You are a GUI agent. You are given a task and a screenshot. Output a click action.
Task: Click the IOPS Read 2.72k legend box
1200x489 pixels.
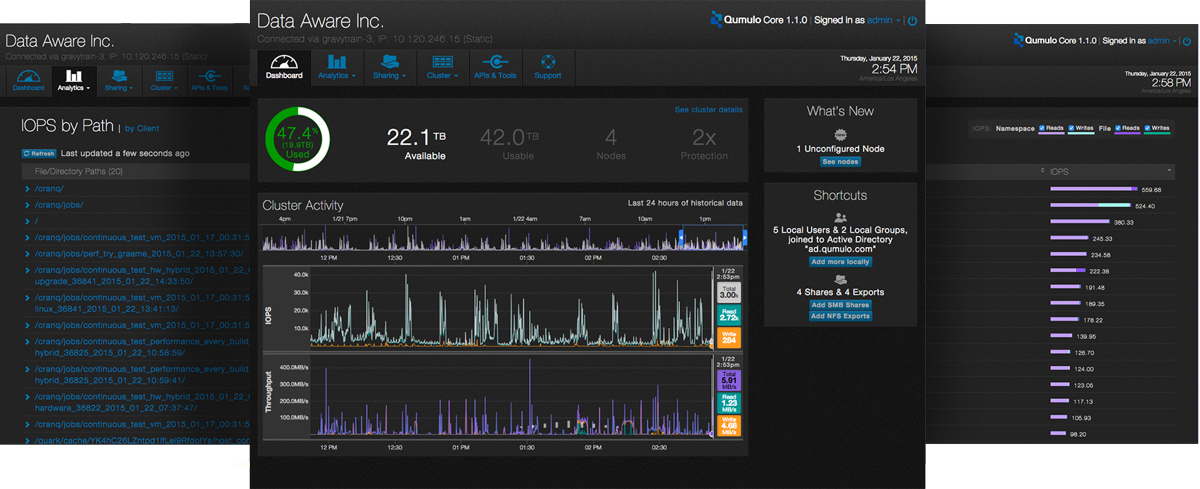tap(729, 314)
